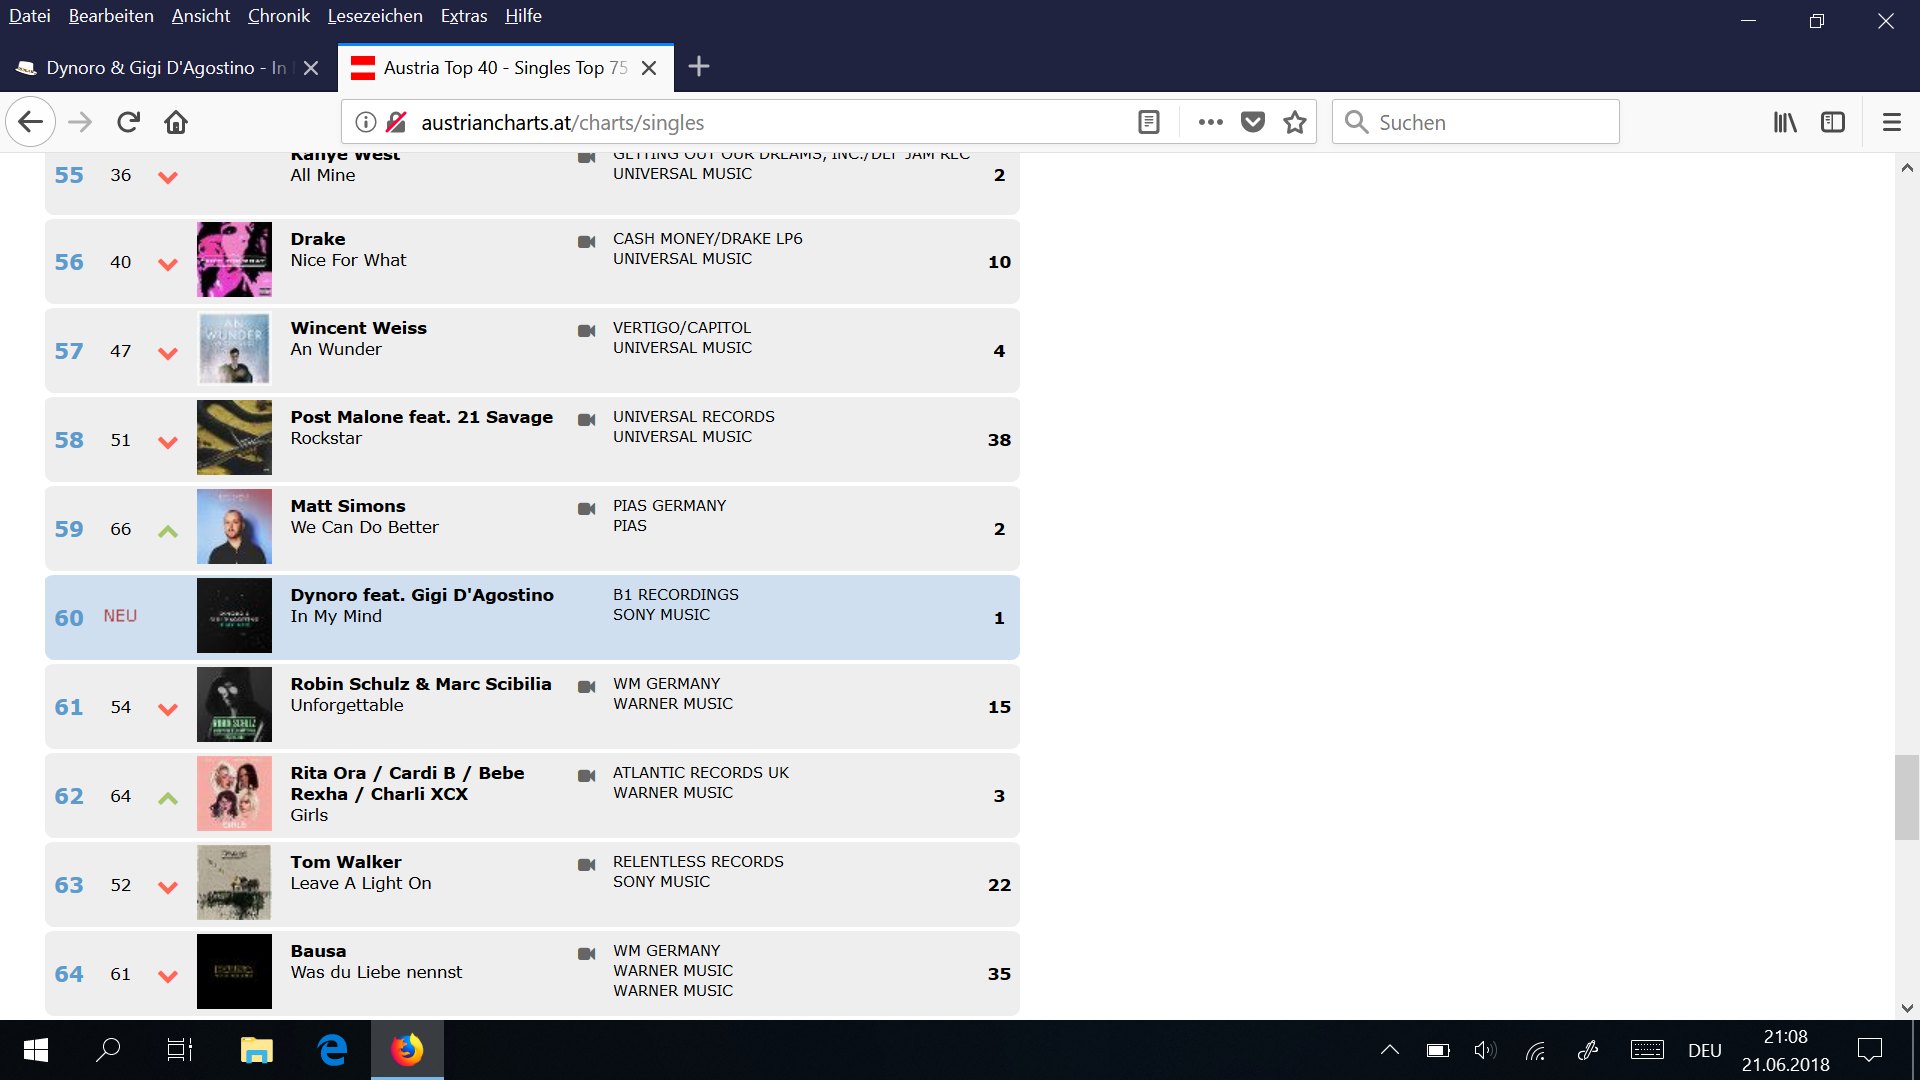Click the page vertical scrollbar thumb

1906,797
